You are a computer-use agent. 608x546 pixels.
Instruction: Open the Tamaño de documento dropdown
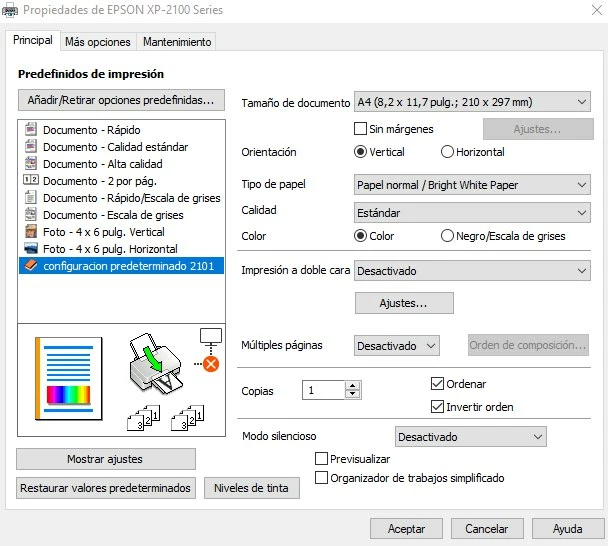click(472, 102)
